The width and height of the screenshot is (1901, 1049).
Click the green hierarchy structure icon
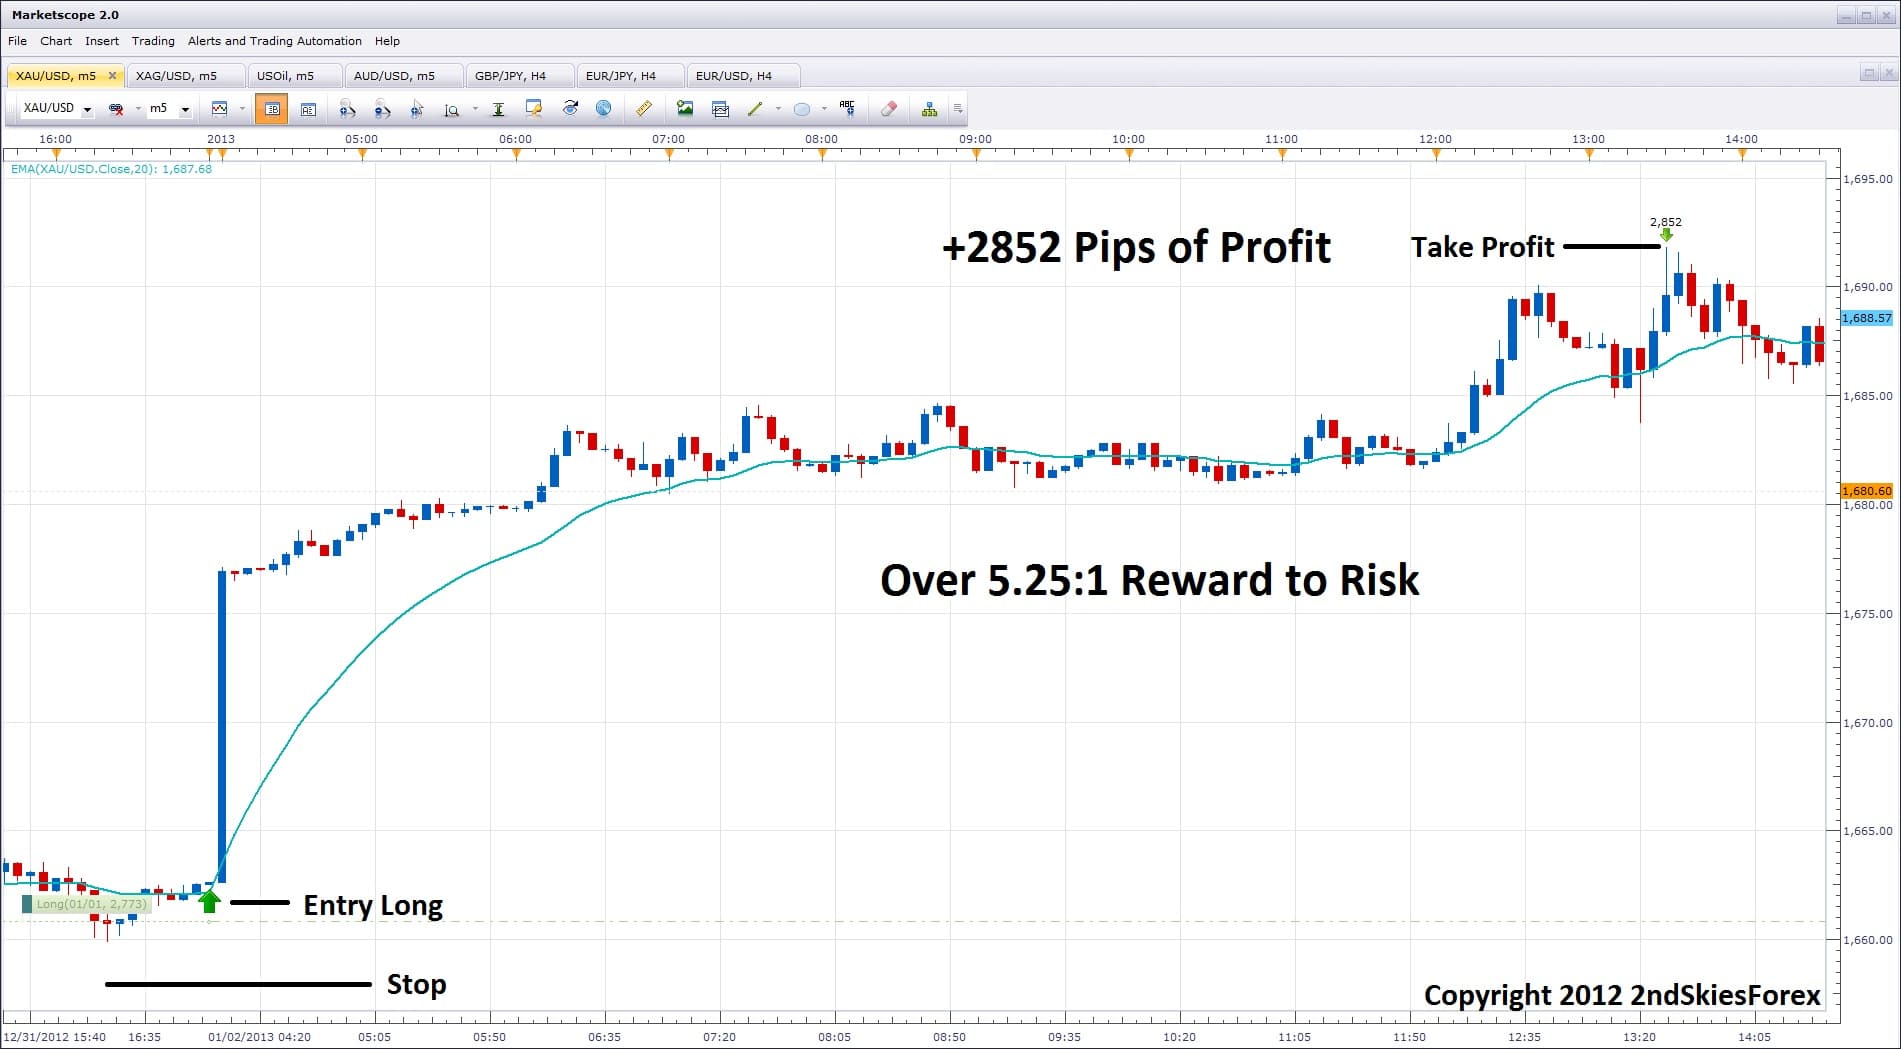[929, 109]
